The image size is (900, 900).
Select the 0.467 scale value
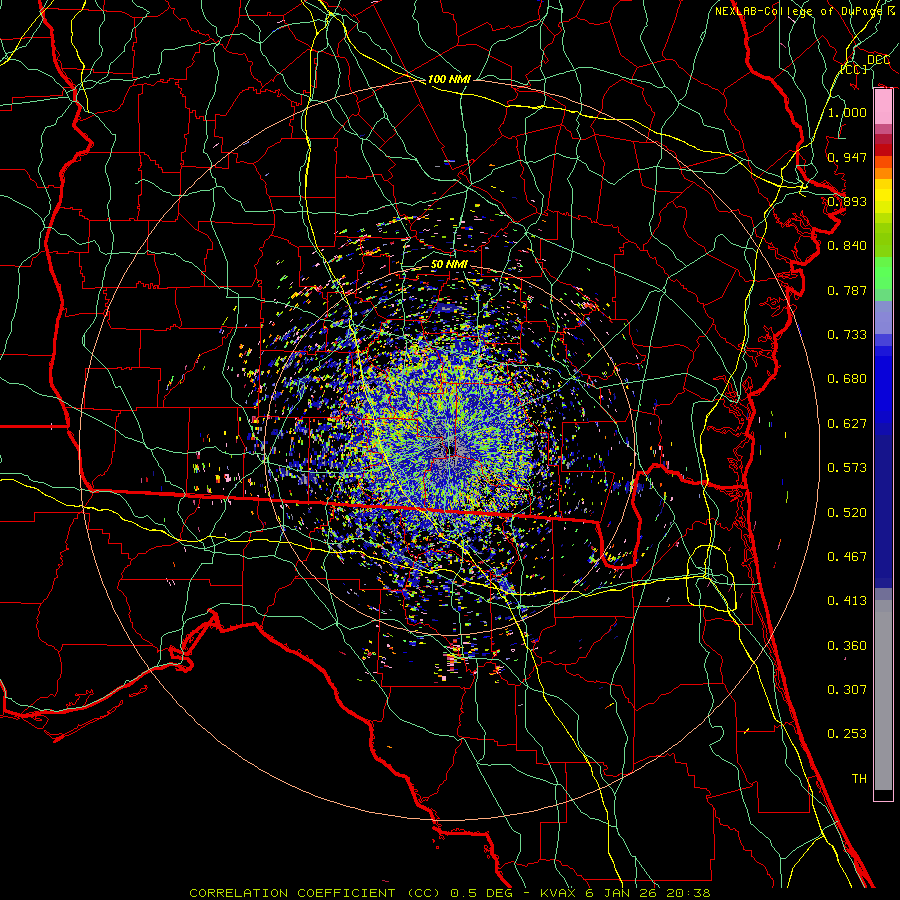pyautogui.click(x=847, y=557)
